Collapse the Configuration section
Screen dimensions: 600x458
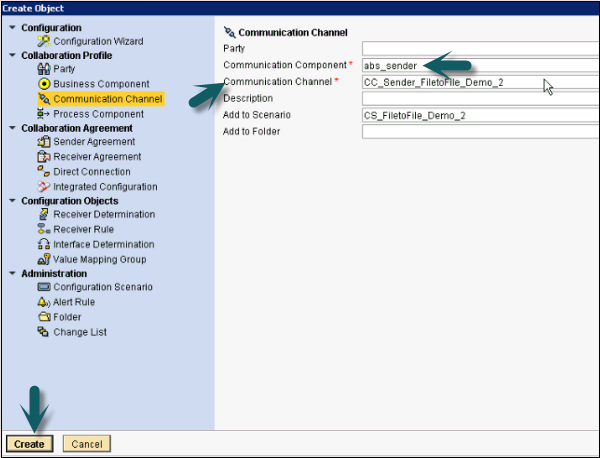coord(12,27)
